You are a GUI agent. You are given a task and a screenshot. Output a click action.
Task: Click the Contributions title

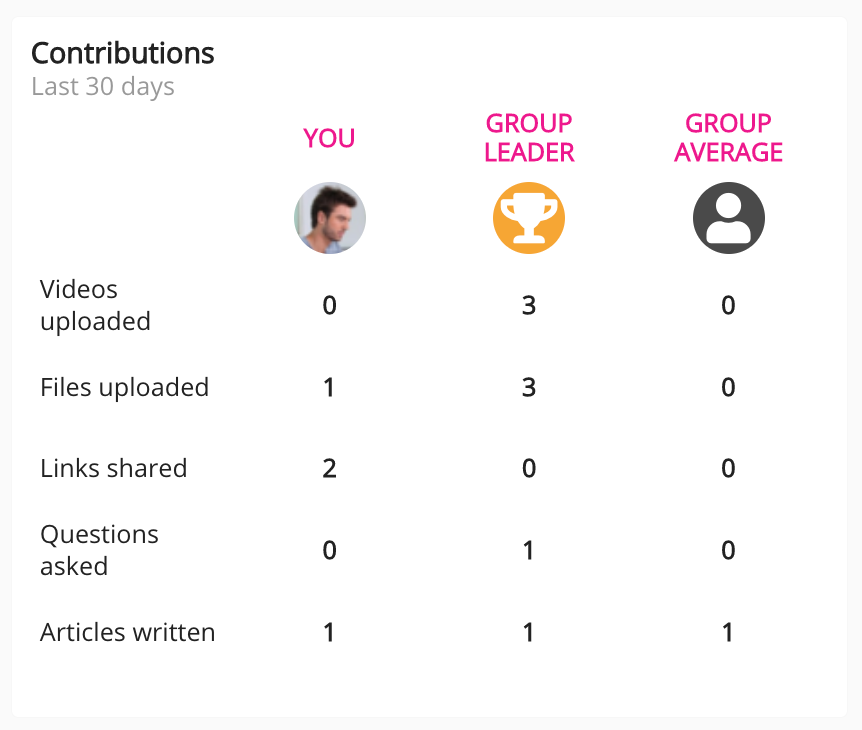123,52
